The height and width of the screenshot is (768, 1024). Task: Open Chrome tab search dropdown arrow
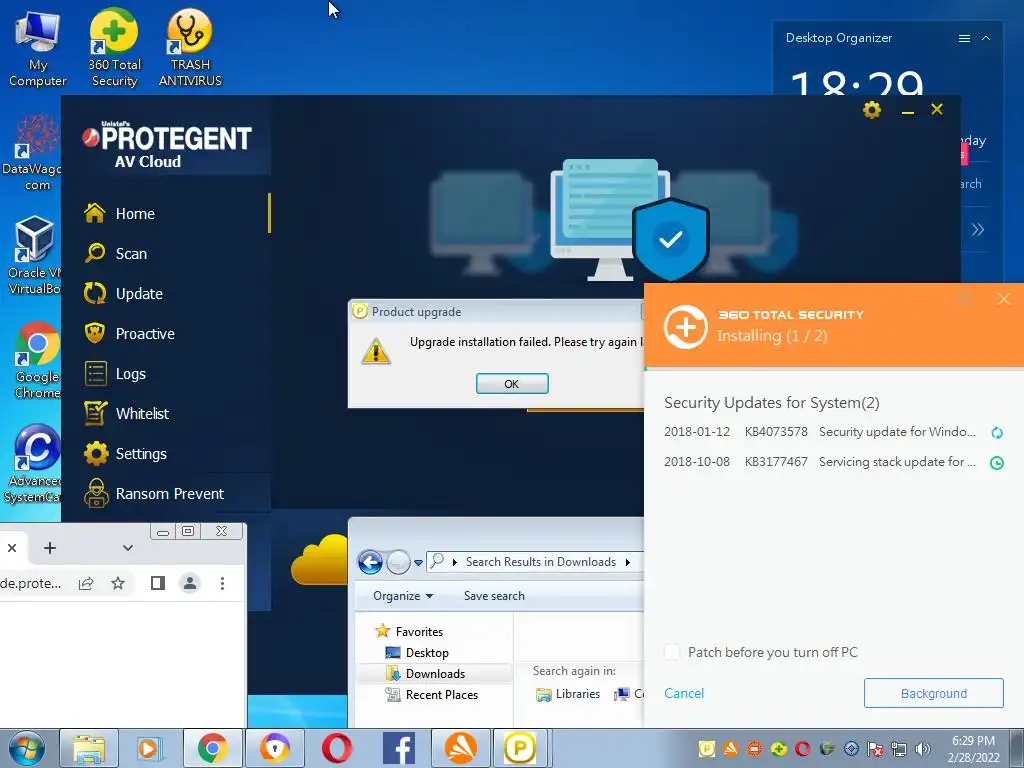pyautogui.click(x=128, y=548)
